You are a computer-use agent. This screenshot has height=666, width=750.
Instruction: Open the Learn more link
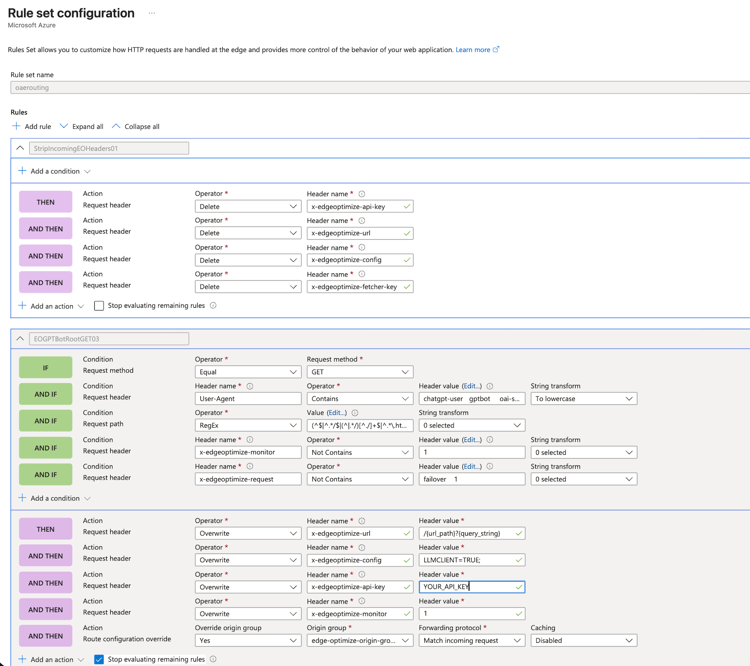point(477,50)
